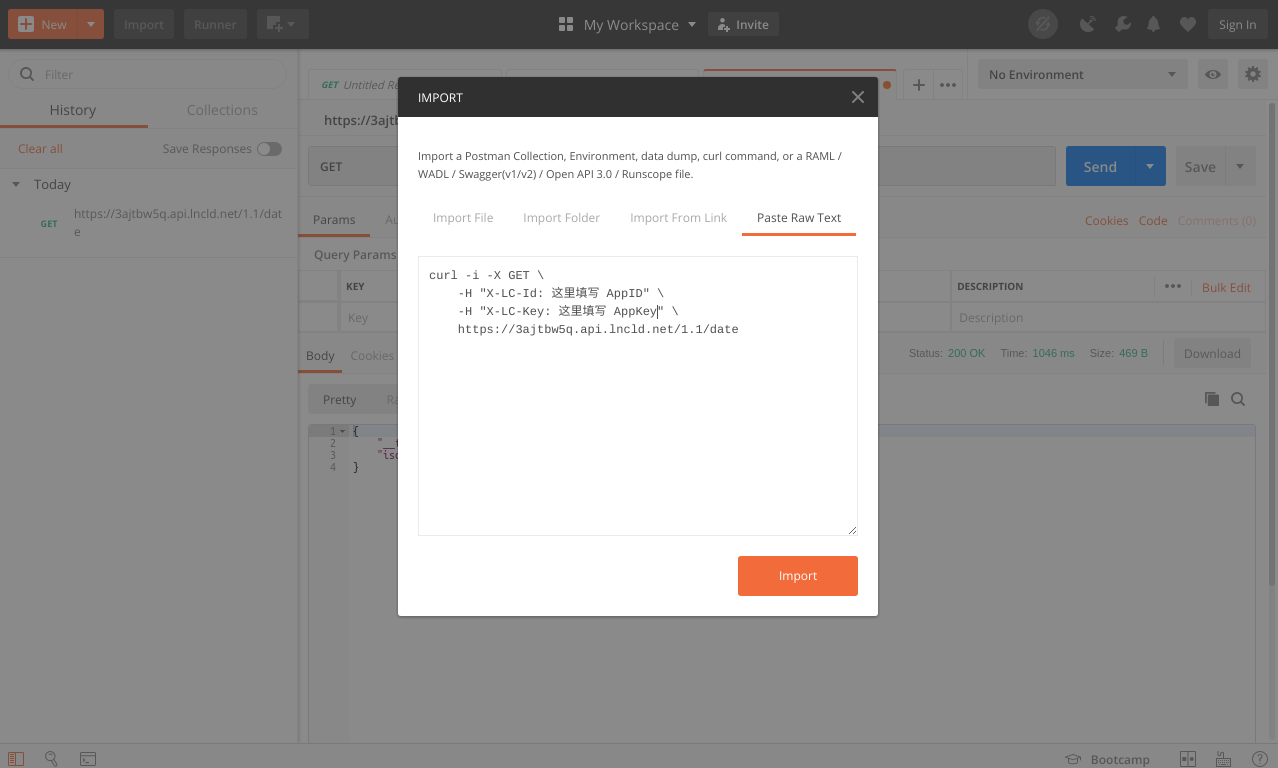This screenshot has width=1278, height=768.
Task: Open manage environments gear icon
Action: pyautogui.click(x=1252, y=74)
